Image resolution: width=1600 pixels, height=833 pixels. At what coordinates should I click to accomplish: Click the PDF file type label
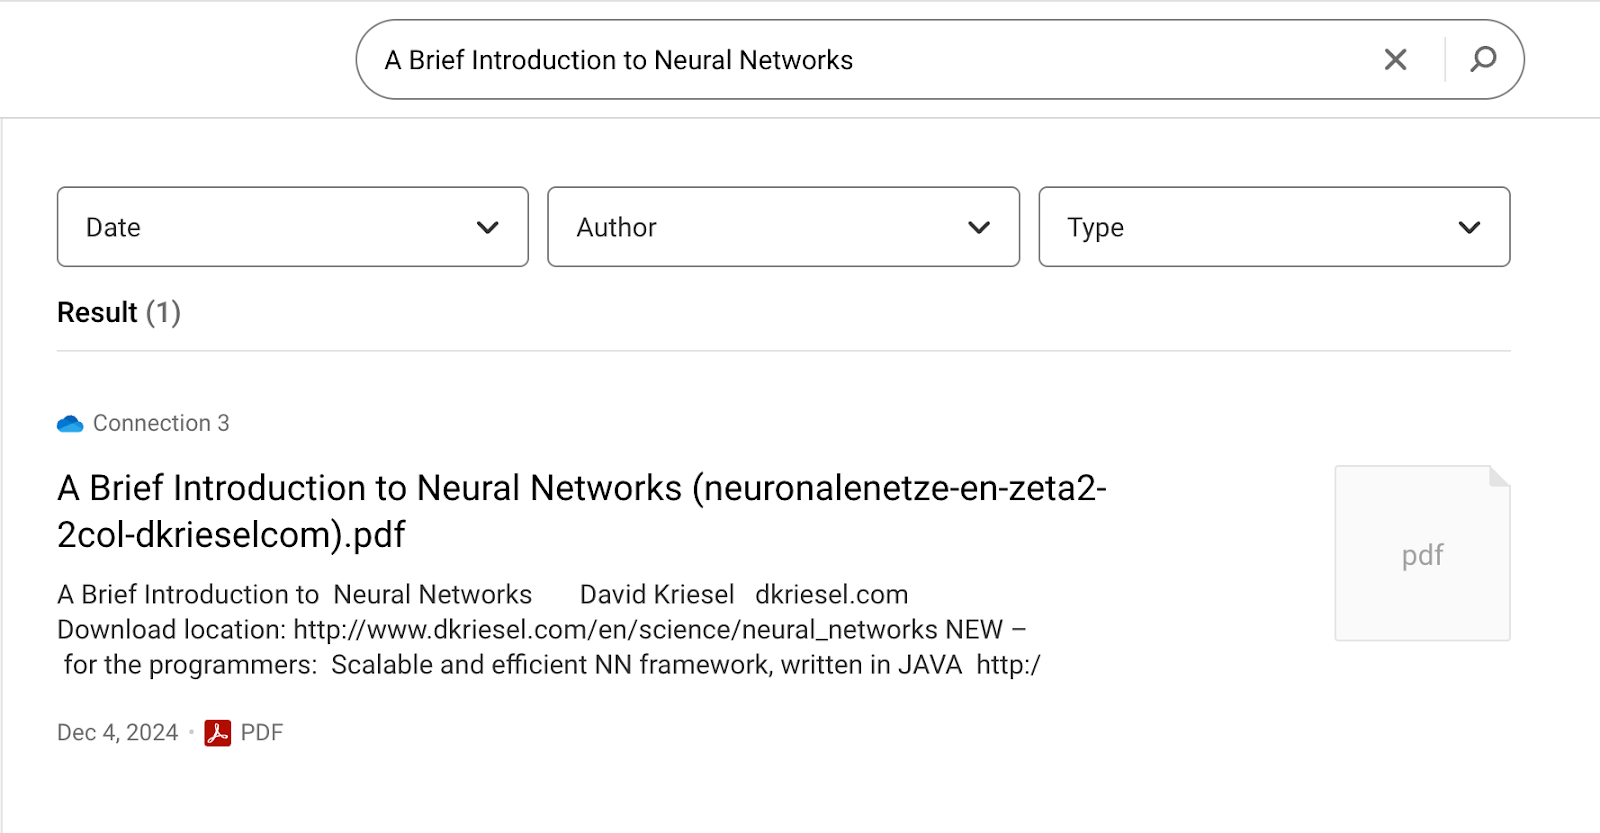pos(262,733)
